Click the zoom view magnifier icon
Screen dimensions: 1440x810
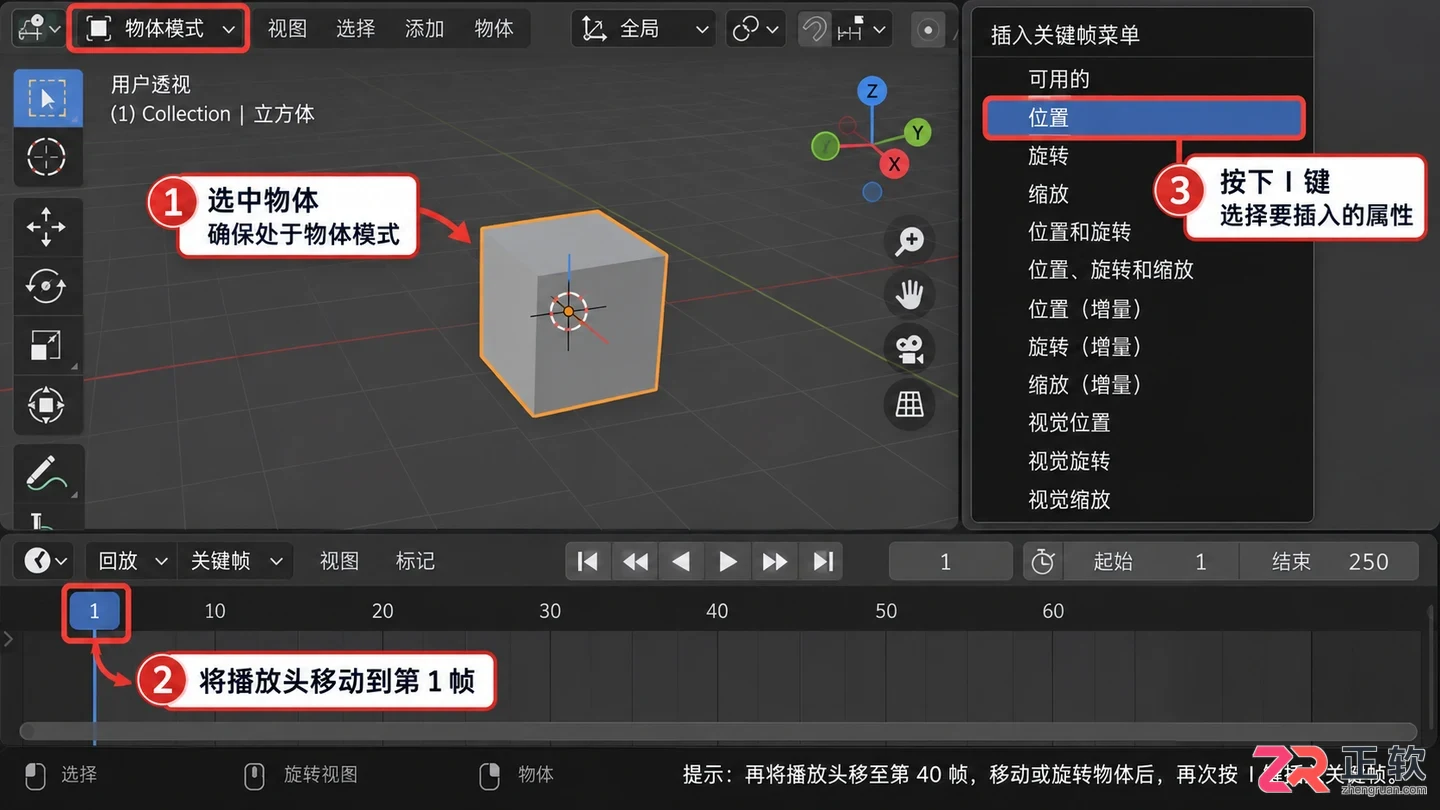point(909,241)
